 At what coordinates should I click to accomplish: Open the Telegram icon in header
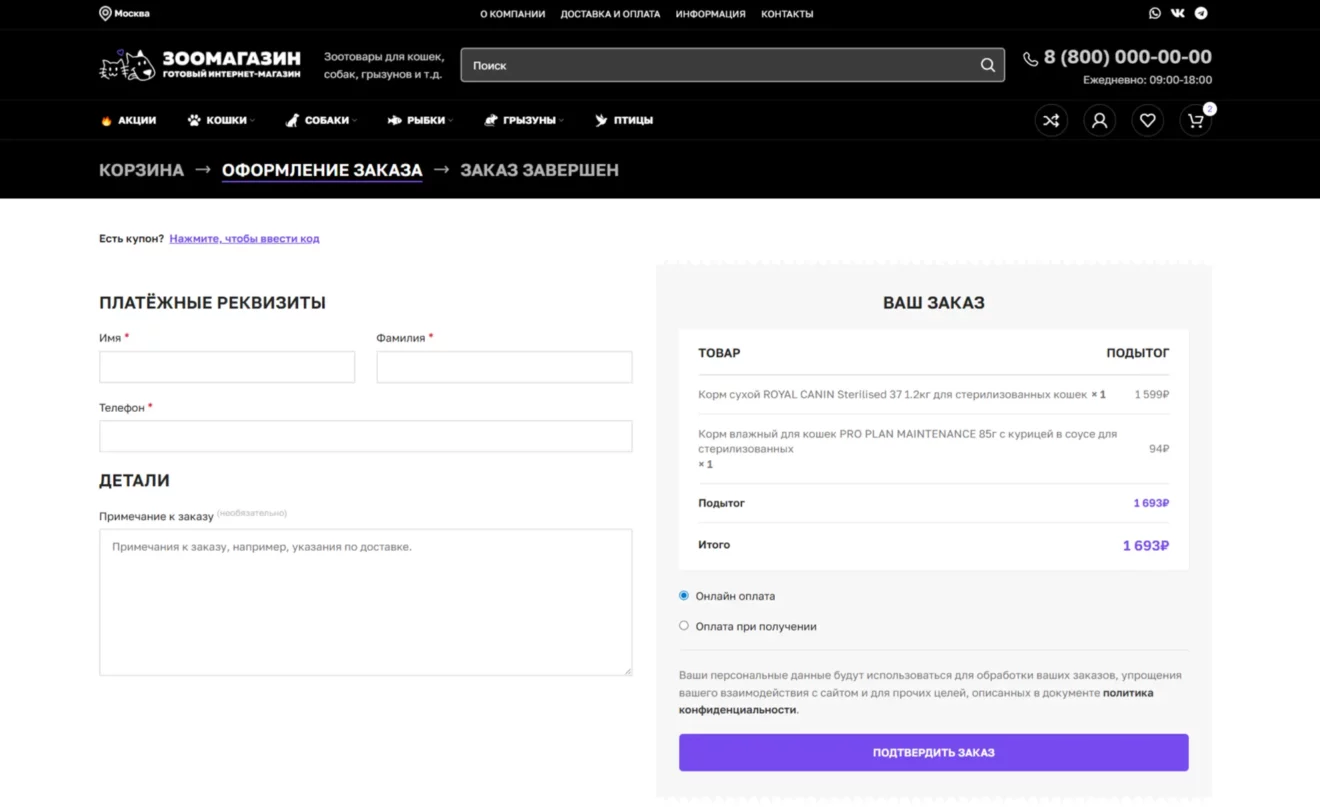pyautogui.click(x=1201, y=13)
